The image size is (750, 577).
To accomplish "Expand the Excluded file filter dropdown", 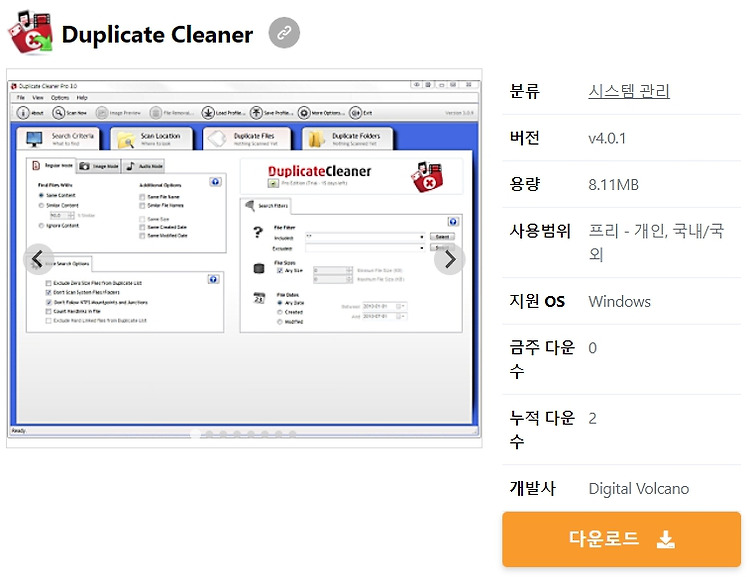I will 421,248.
